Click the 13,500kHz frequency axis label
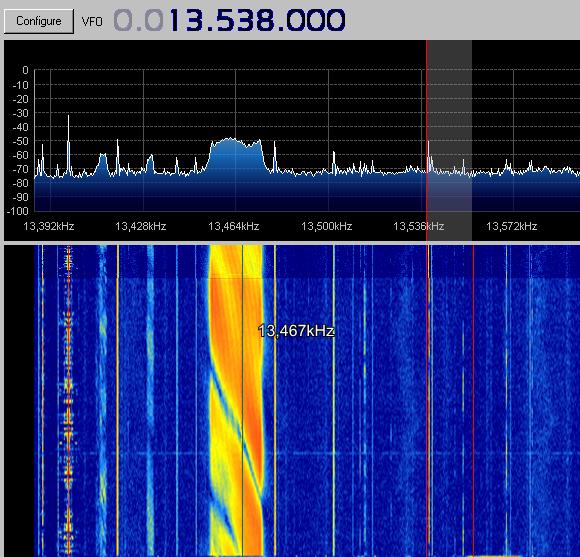This screenshot has height=557, width=580. [326, 226]
